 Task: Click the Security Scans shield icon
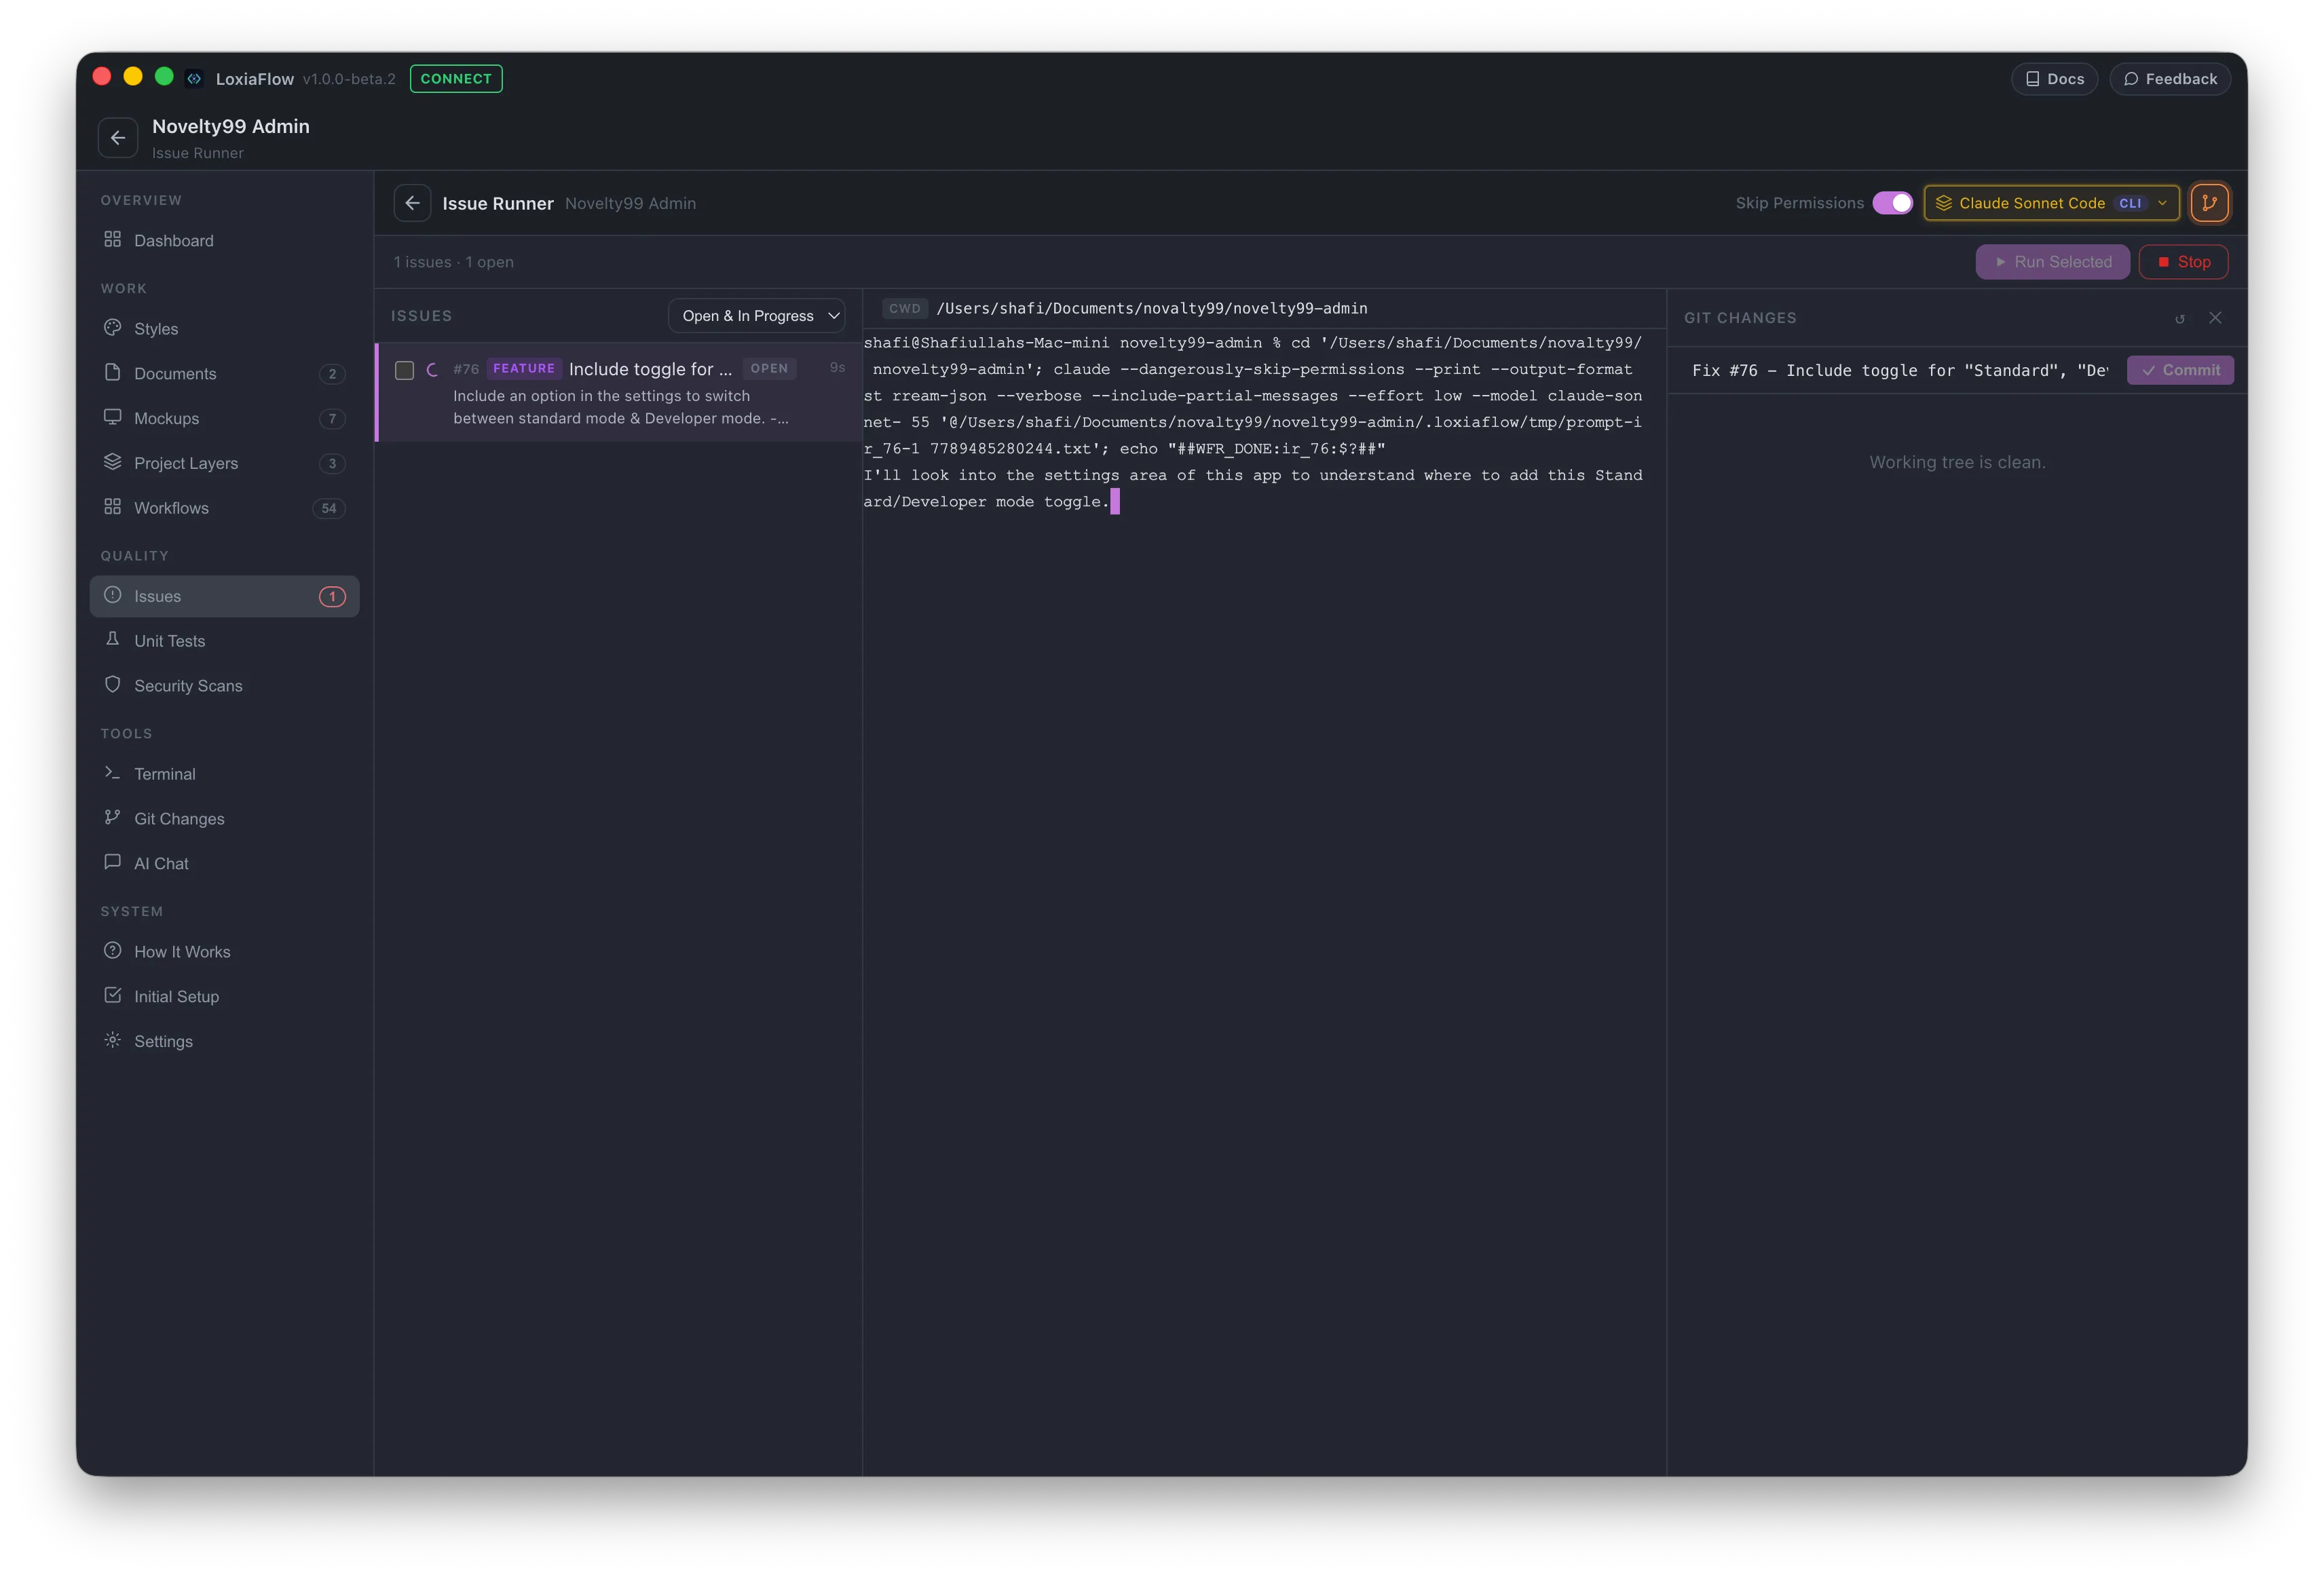click(112, 685)
